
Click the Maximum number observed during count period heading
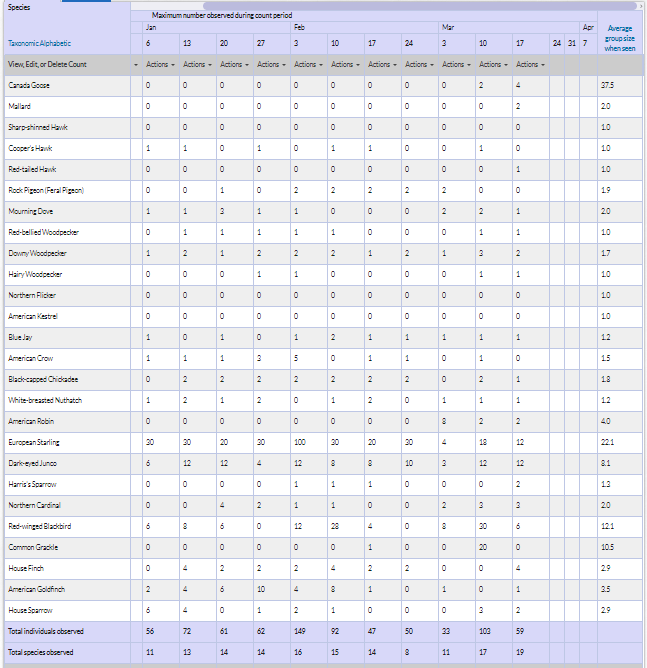(x=222, y=15)
